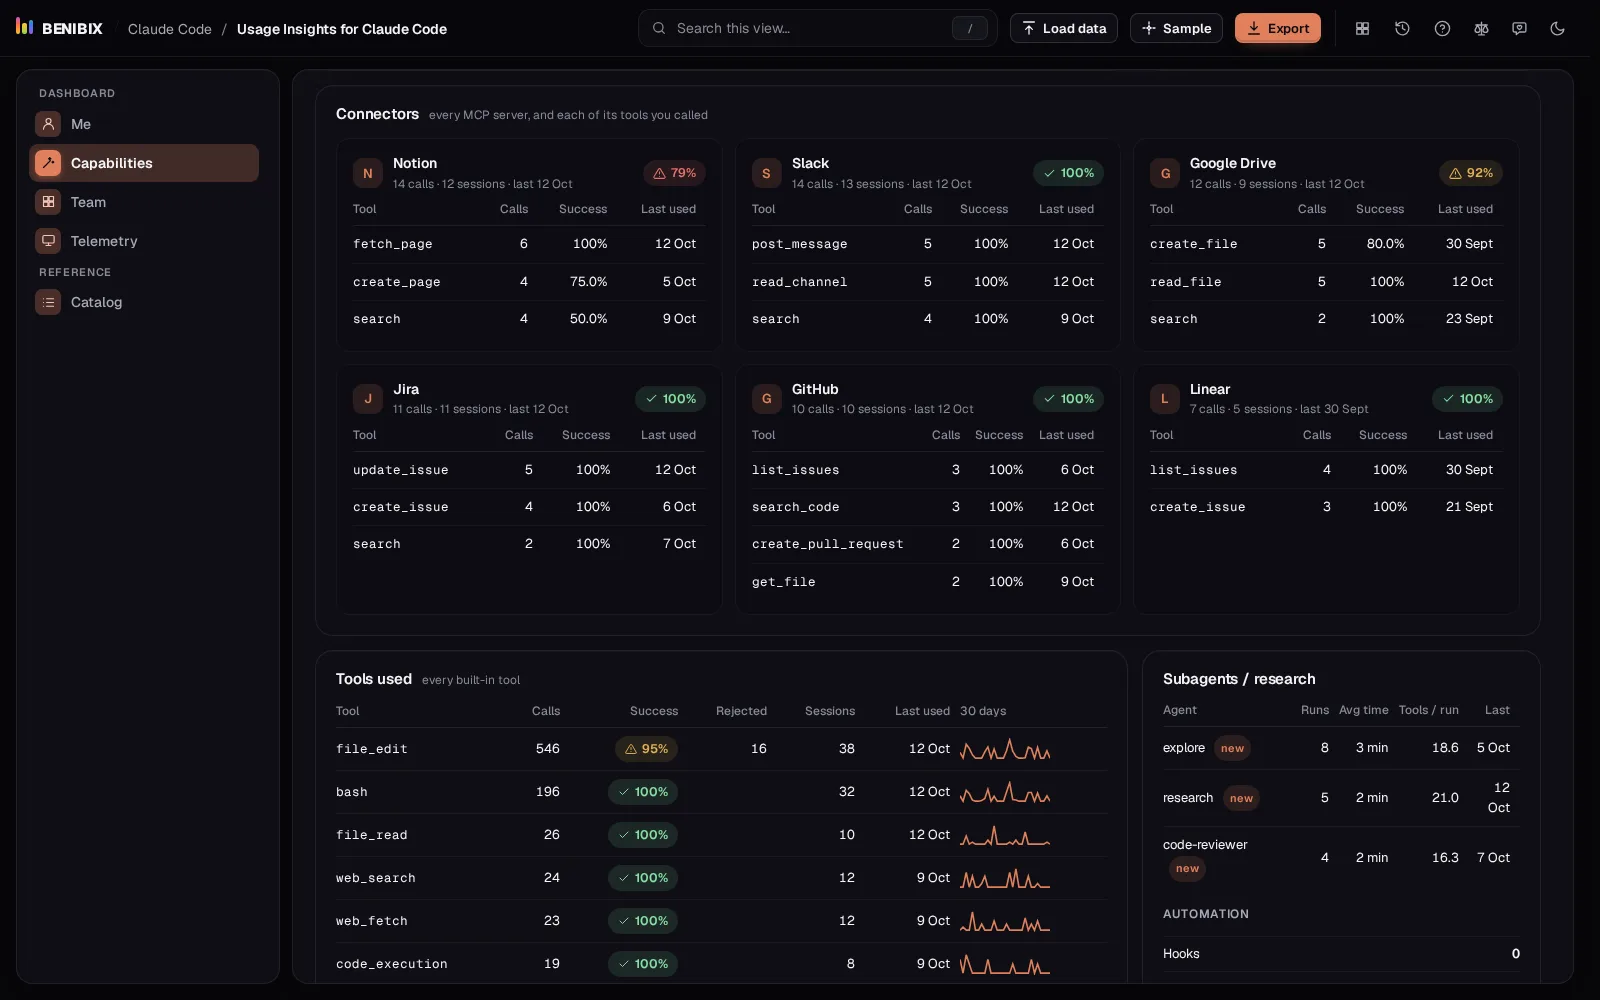Click the Notion connector N badge
This screenshot has width=1600, height=1000.
(368, 173)
